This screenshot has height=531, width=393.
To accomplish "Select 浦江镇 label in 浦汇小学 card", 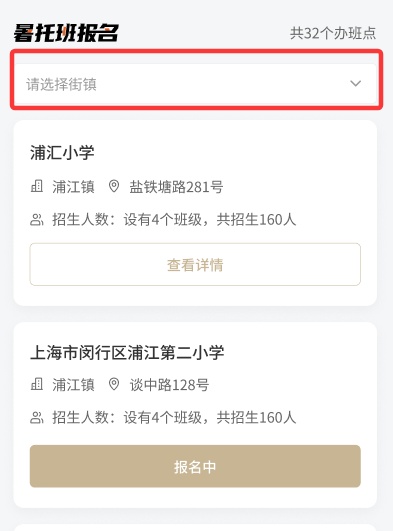I will pos(74,187).
